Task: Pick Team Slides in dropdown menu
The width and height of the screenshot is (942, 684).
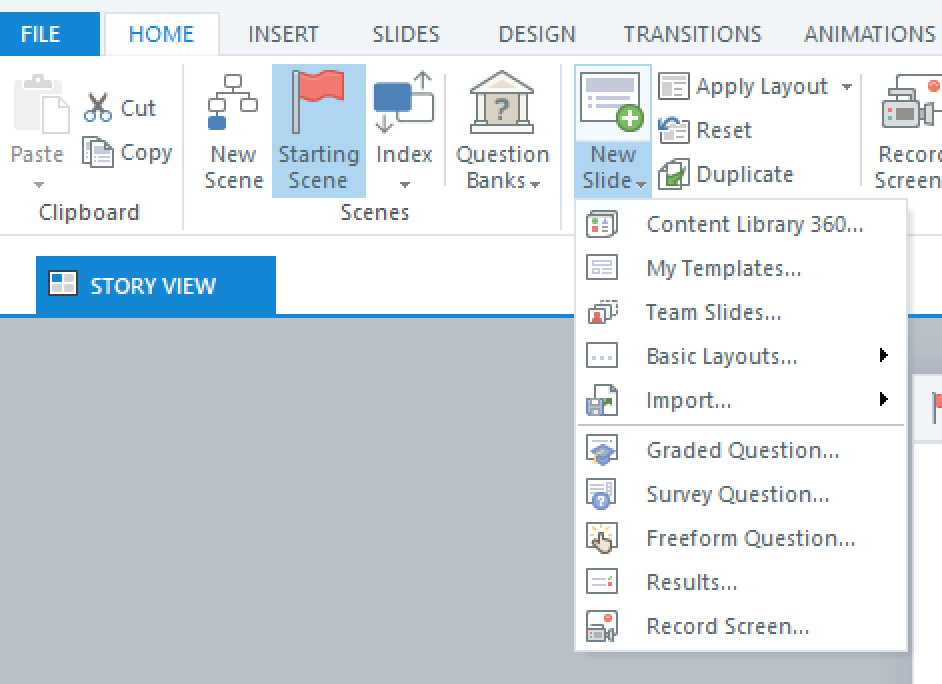Action: click(713, 312)
